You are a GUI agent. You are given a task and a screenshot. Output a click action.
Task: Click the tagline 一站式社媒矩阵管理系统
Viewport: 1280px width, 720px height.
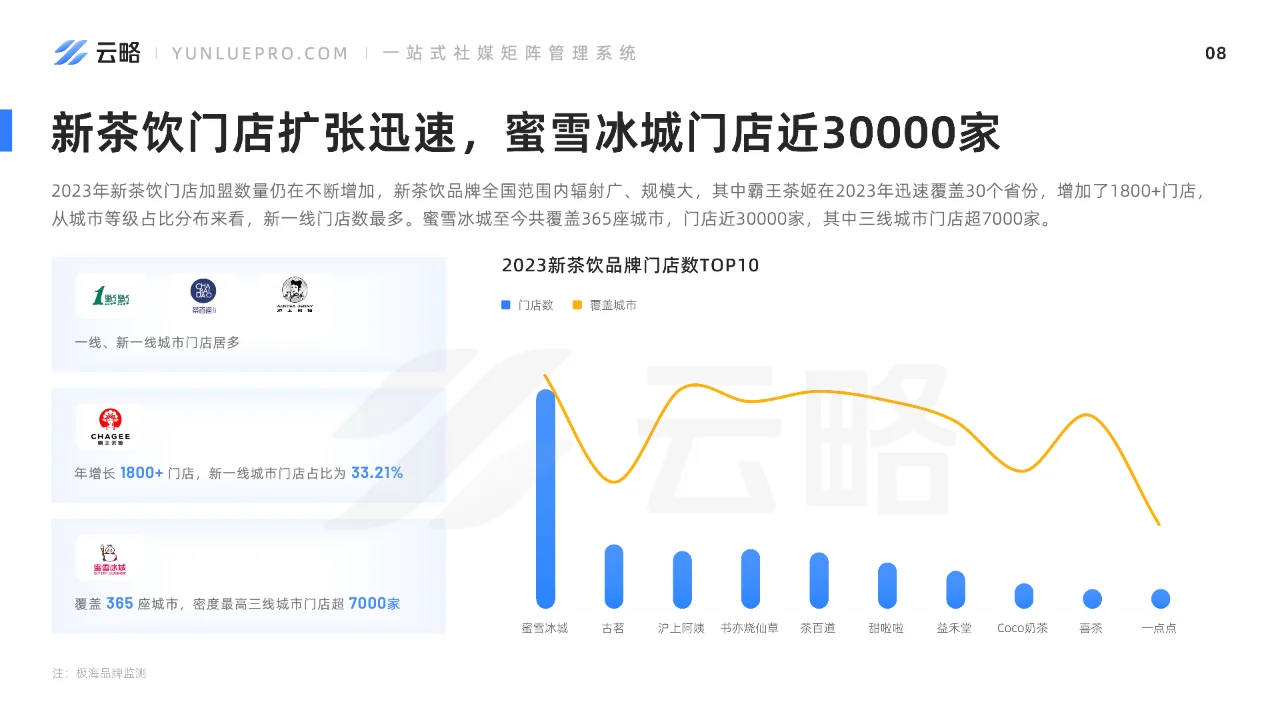509,53
